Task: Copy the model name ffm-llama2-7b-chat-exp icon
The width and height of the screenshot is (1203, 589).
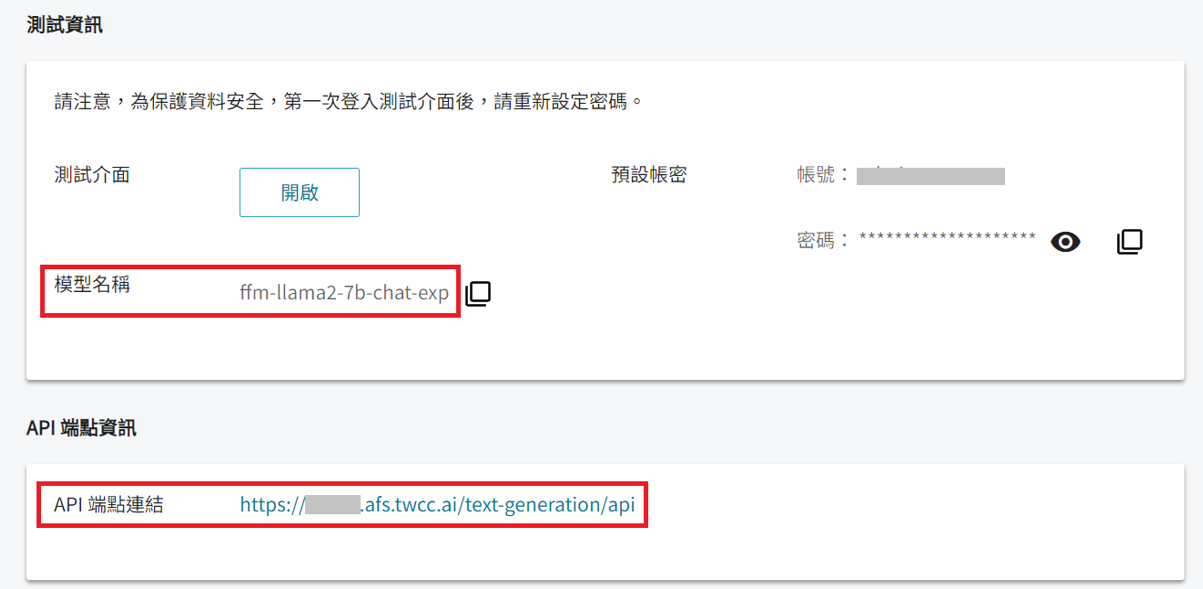Action: click(x=478, y=294)
